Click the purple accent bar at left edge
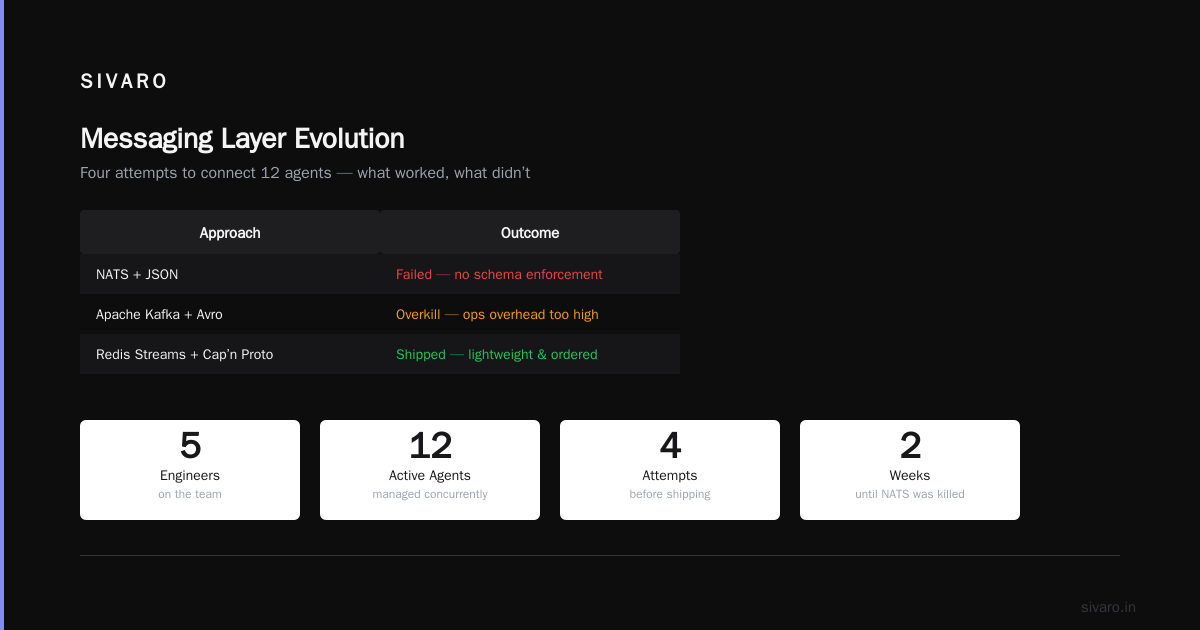This screenshot has height=630, width=1200. tap(2, 315)
